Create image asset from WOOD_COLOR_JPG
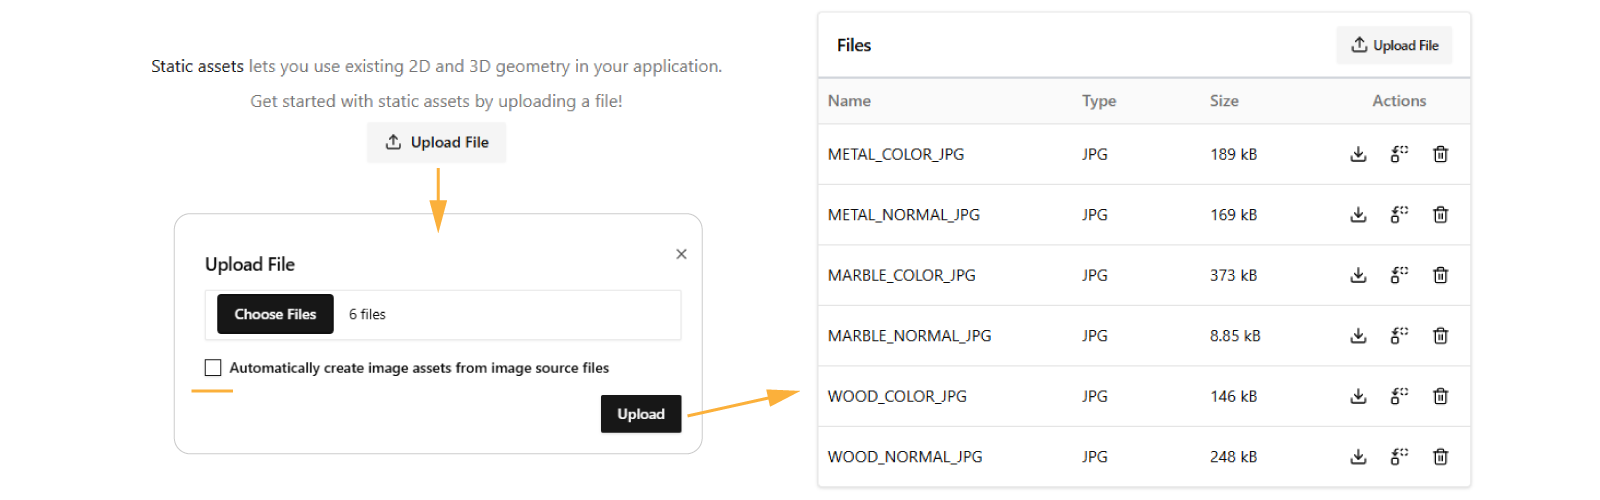 tap(1399, 396)
